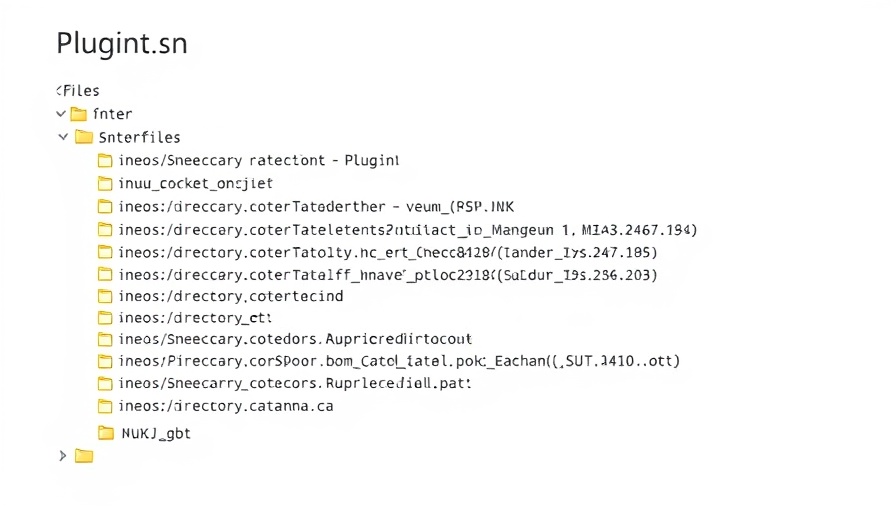Click the Files section header
This screenshot has height=512, width=896.
[x=79, y=90]
